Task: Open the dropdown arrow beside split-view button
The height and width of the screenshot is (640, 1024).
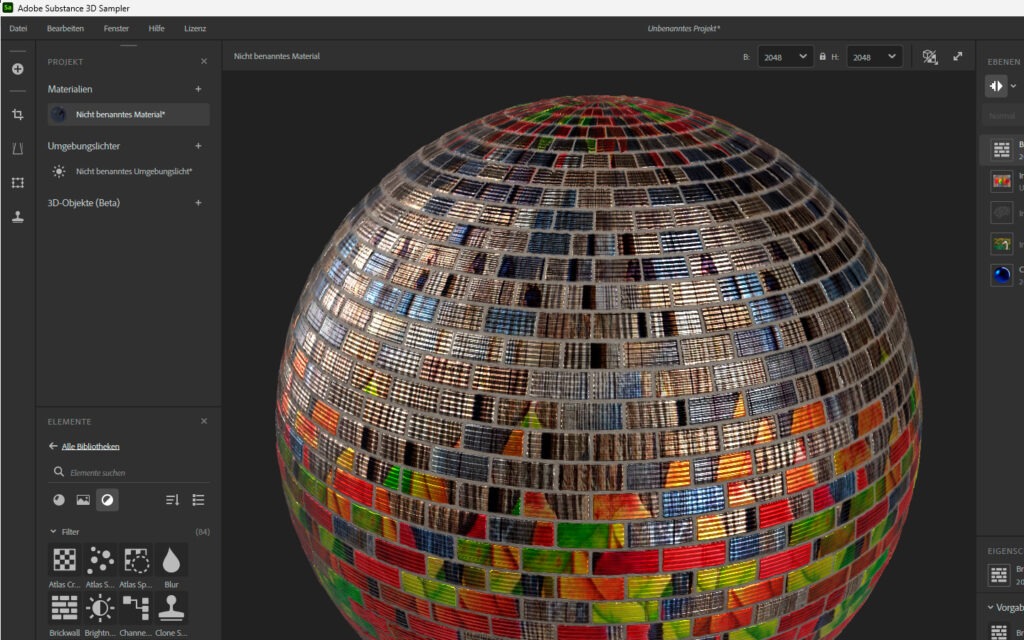Action: point(1014,86)
